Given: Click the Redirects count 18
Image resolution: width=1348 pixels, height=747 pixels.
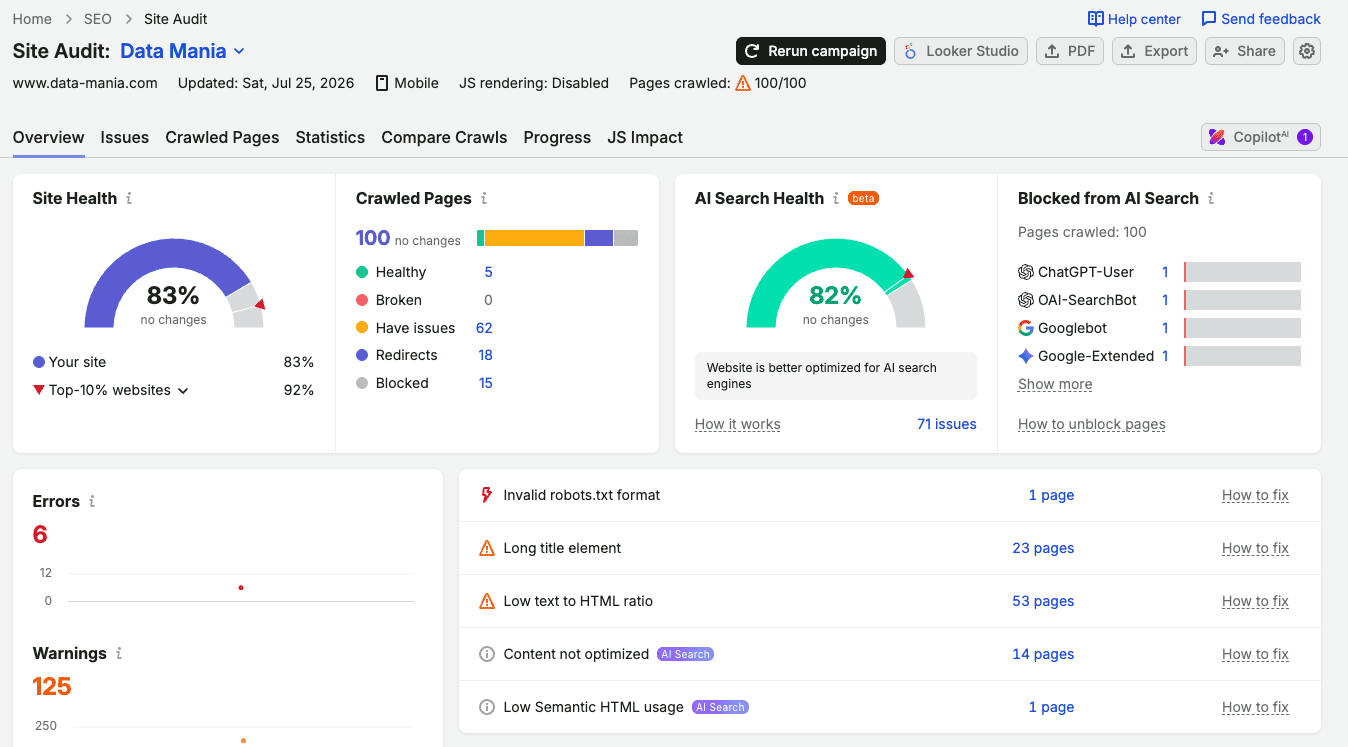Looking at the screenshot, I should [485, 355].
